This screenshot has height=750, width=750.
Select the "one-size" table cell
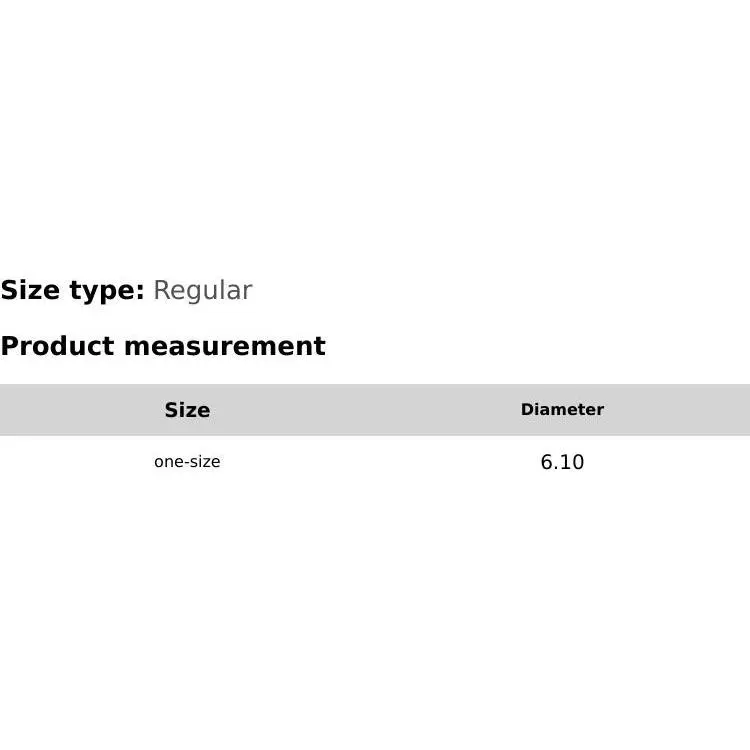point(187,462)
